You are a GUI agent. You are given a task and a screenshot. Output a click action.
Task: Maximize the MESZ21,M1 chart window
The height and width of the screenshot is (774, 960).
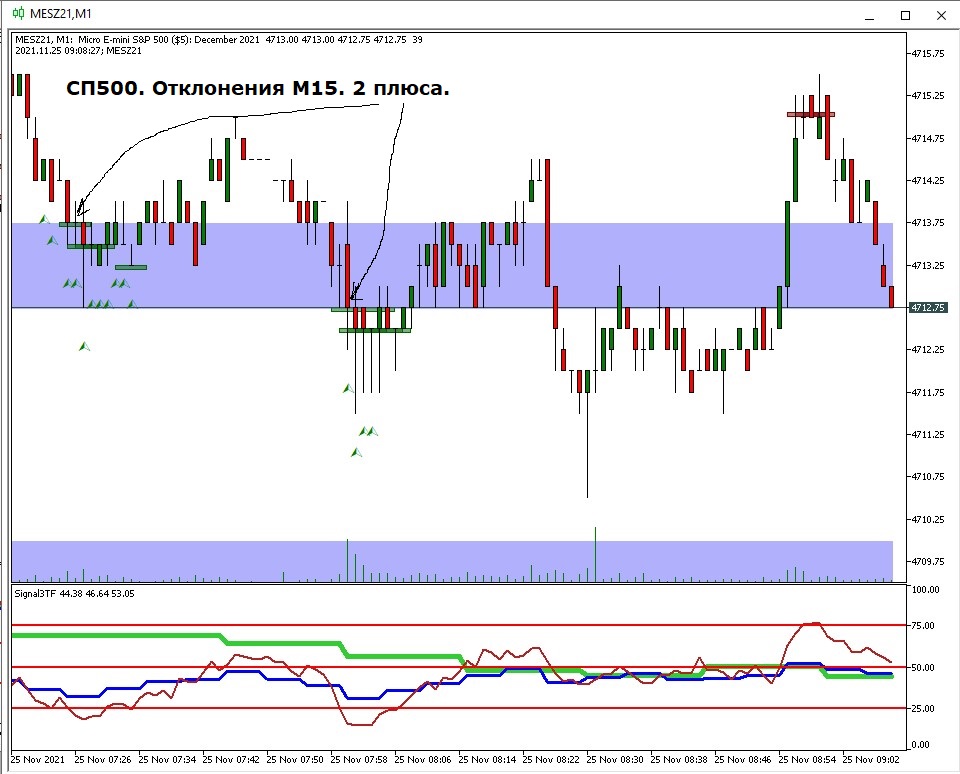coord(906,15)
